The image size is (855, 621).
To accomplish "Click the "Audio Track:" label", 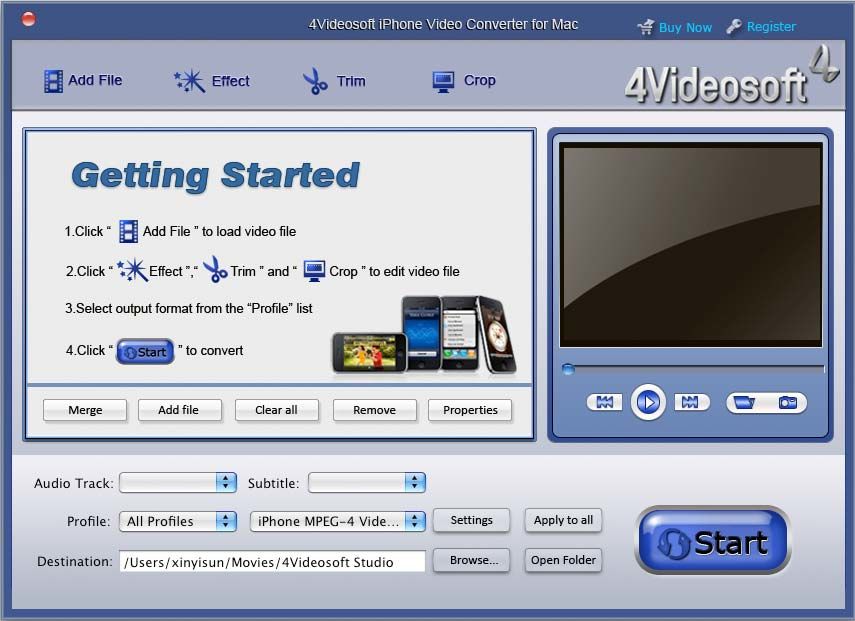I will coord(74,483).
